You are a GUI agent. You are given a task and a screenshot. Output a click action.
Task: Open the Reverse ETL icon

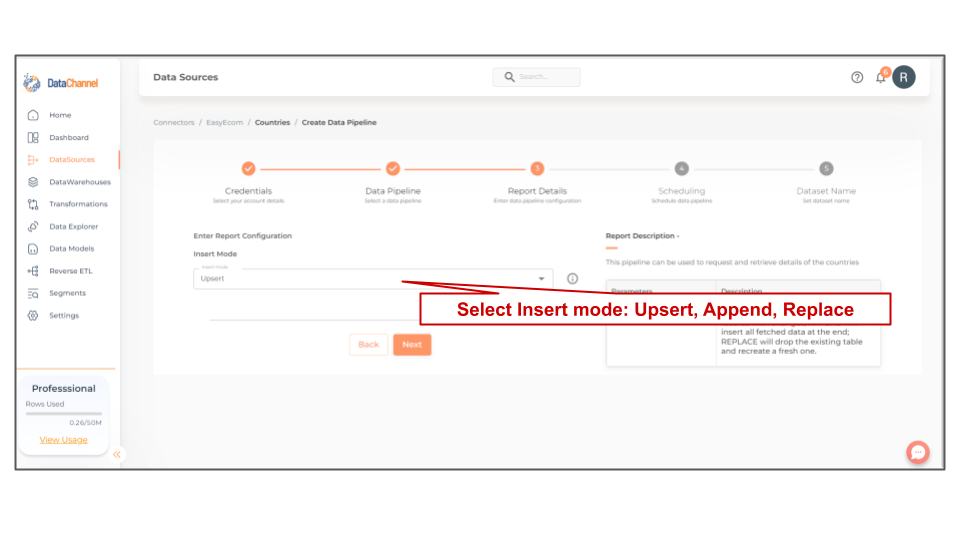coord(33,271)
